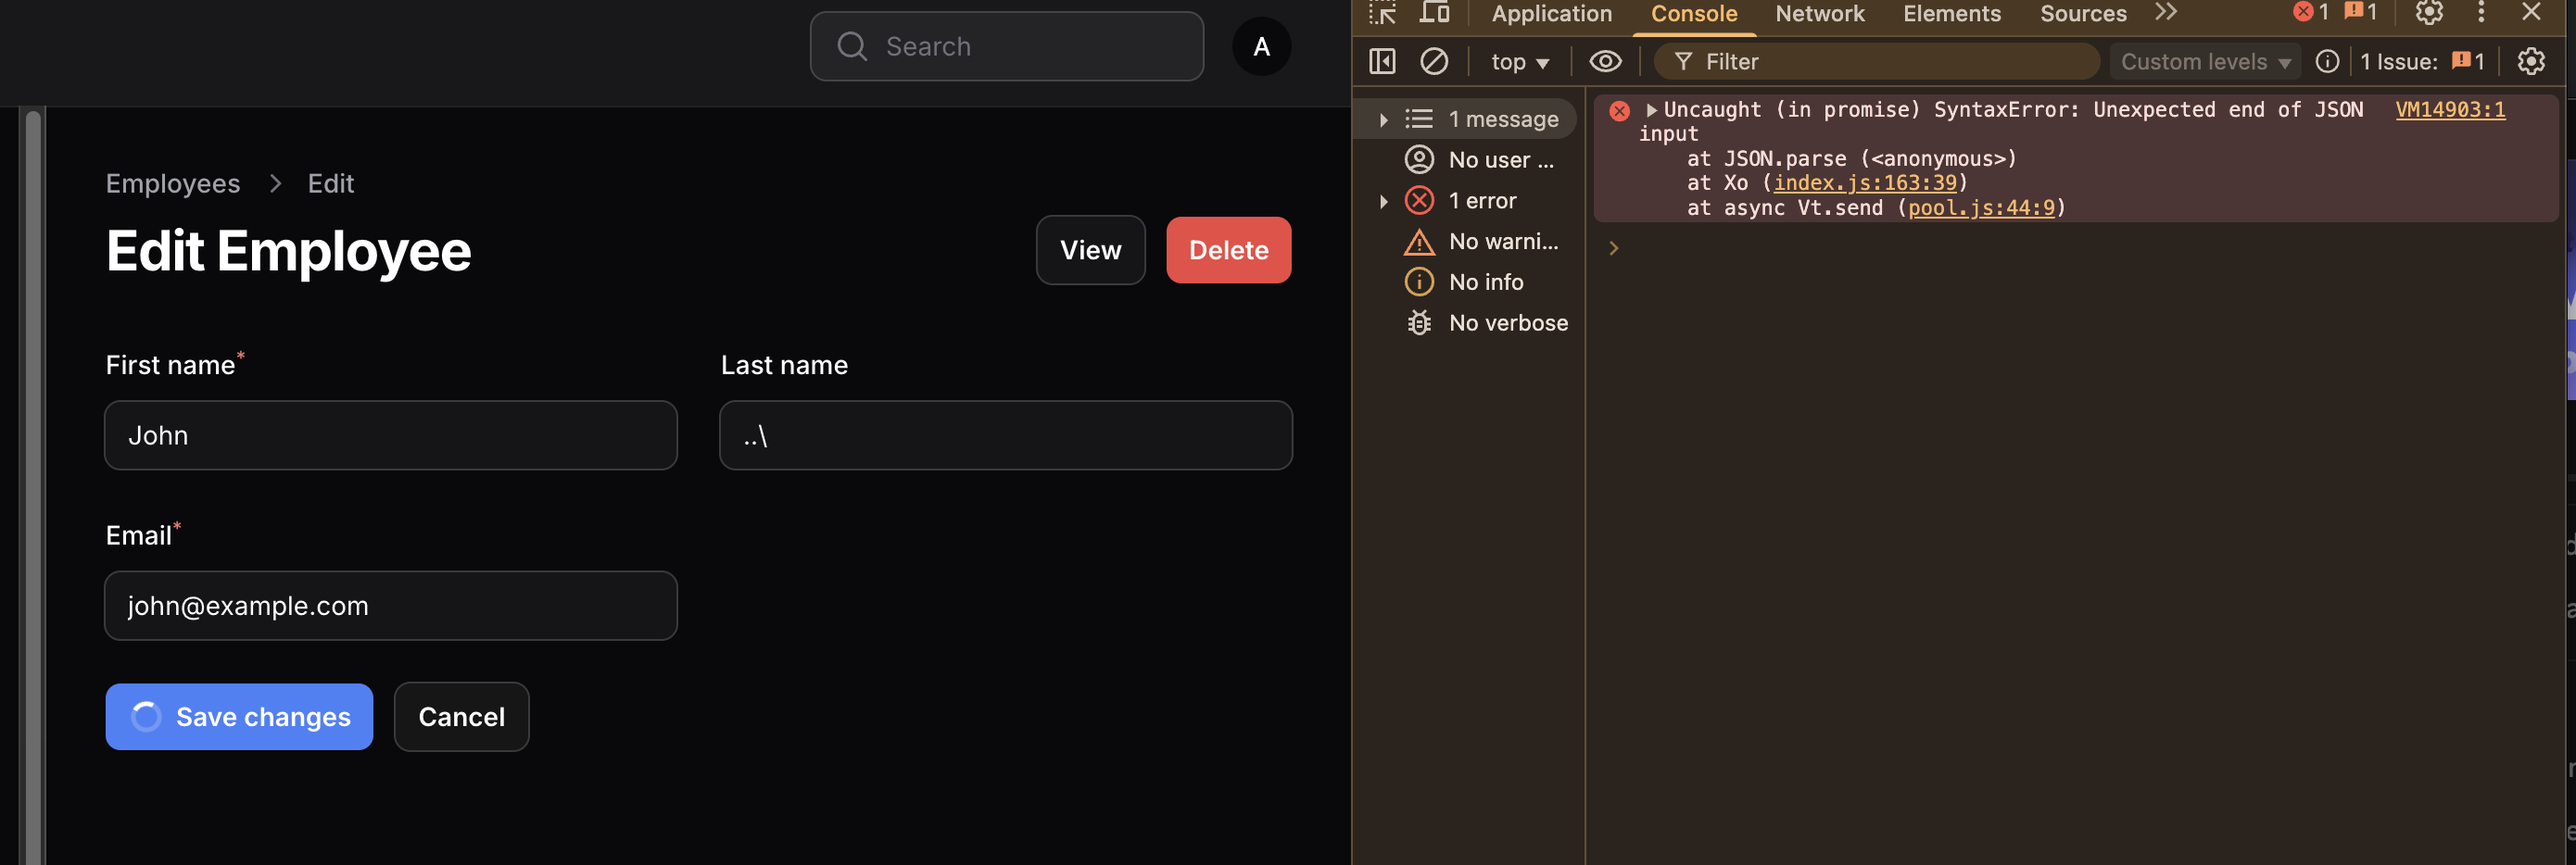The width and height of the screenshot is (2576, 865).
Task: Click the 1 Issue indicator
Action: (x=2421, y=61)
